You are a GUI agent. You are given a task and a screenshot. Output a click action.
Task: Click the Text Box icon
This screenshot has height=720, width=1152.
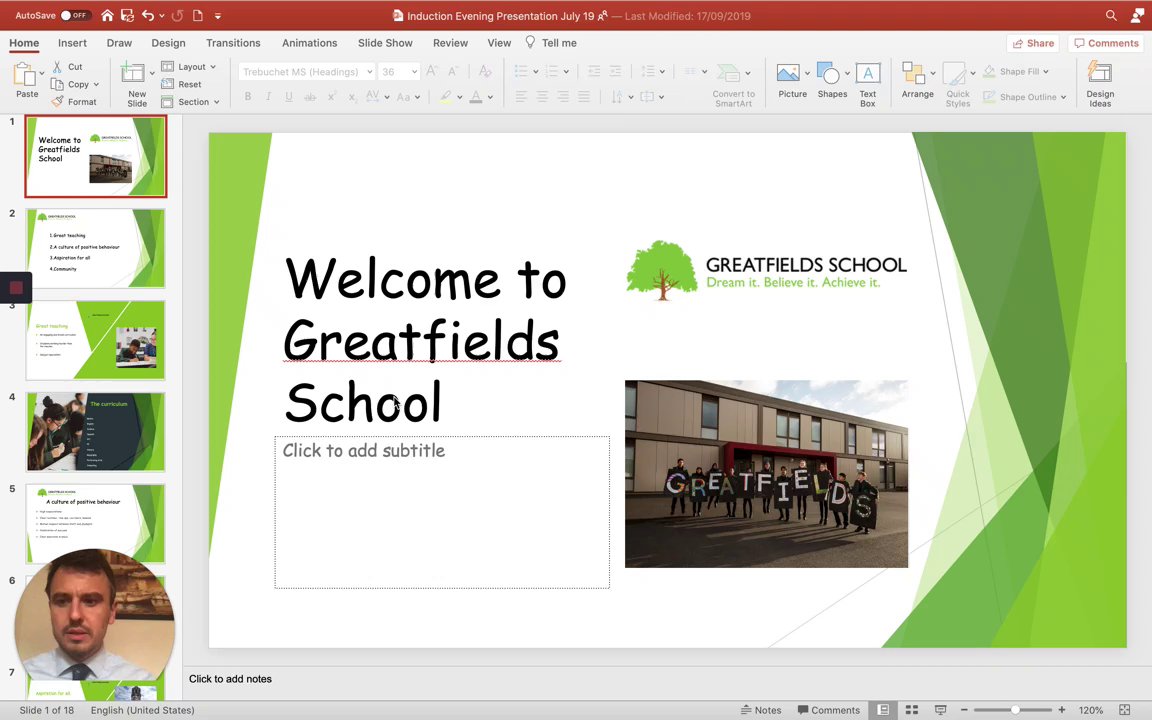(x=868, y=73)
